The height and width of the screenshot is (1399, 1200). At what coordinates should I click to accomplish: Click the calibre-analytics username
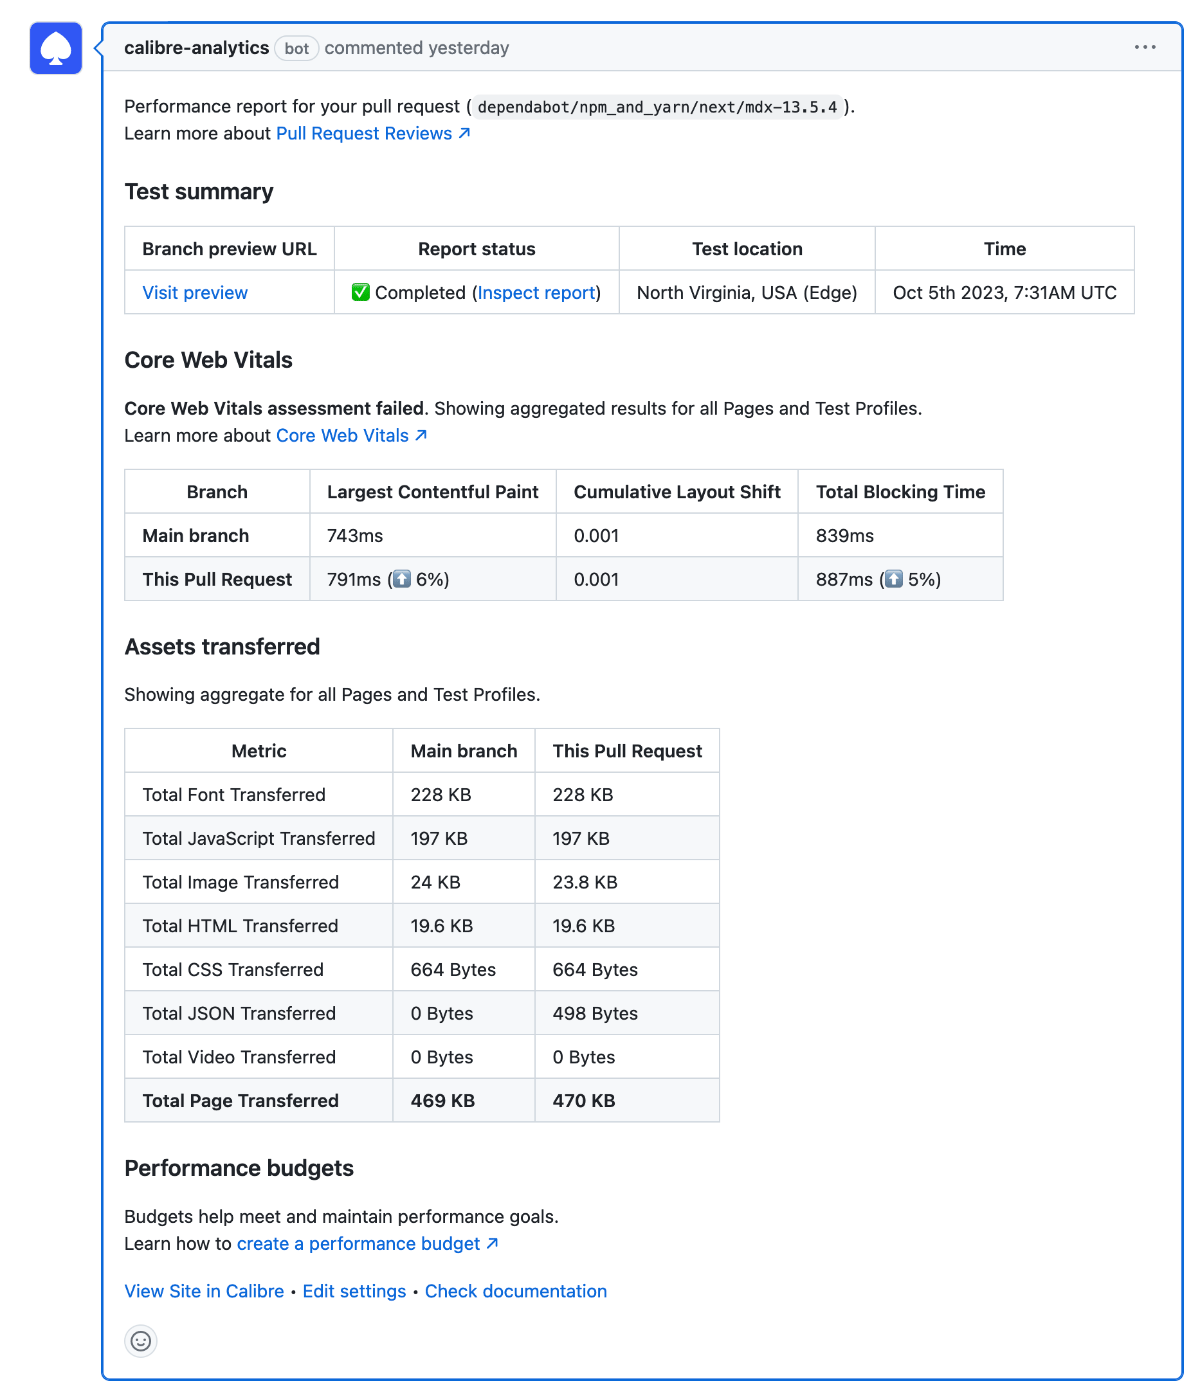pyautogui.click(x=196, y=47)
